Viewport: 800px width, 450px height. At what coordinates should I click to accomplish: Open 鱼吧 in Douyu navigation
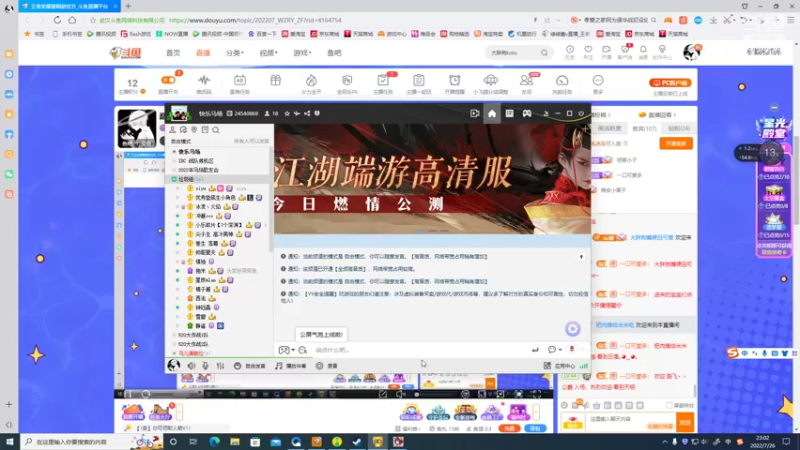(x=334, y=53)
